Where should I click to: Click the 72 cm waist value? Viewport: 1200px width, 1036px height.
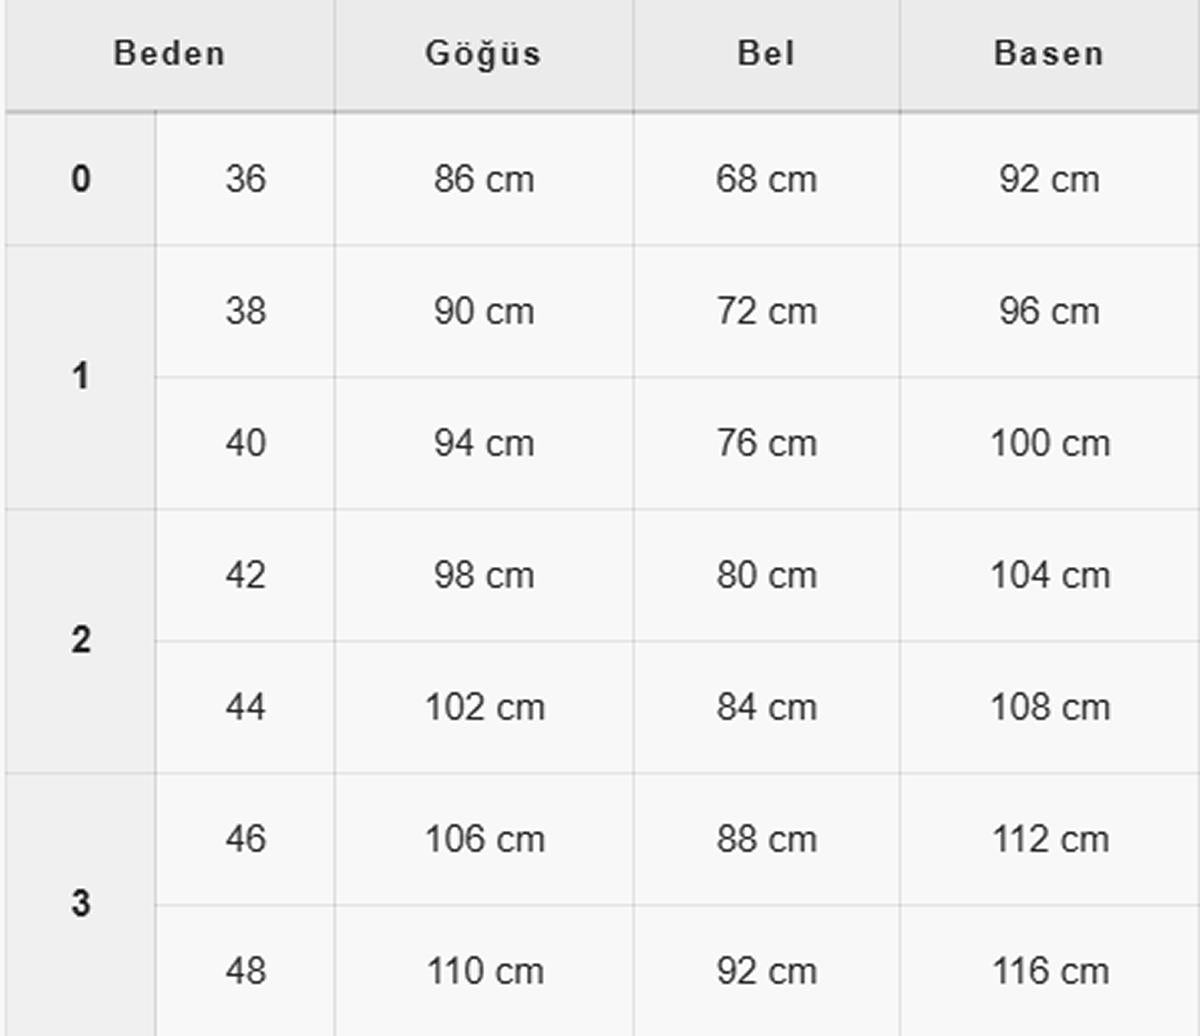tap(766, 311)
